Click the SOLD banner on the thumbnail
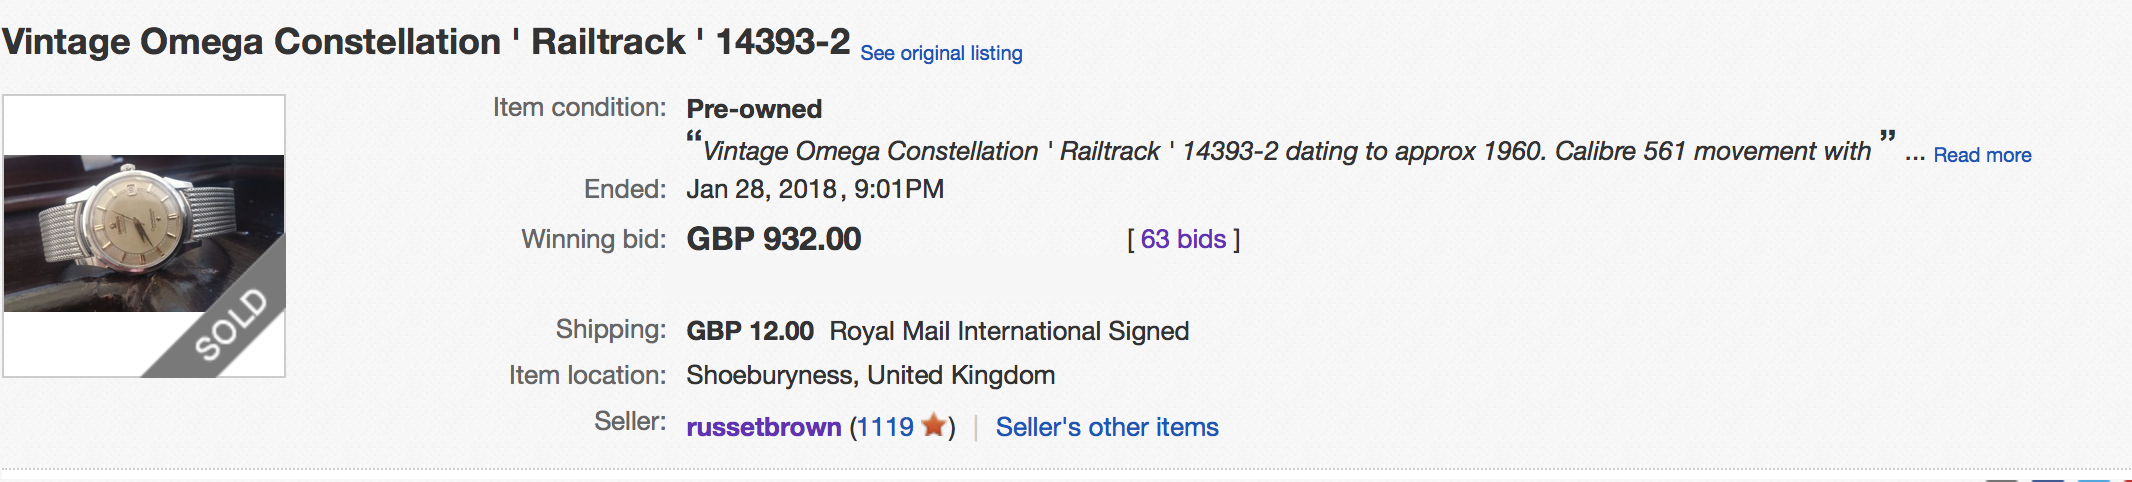The height and width of the screenshot is (482, 2132). point(232,325)
